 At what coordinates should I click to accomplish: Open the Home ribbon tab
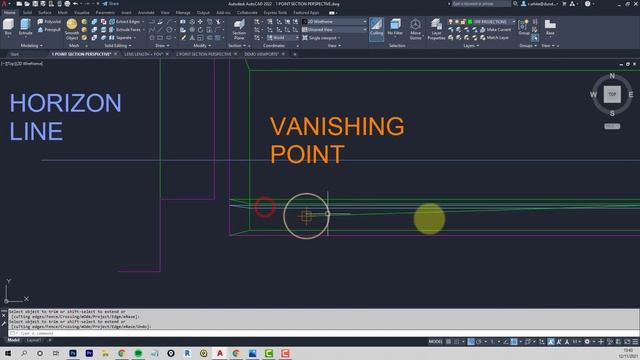point(9,13)
